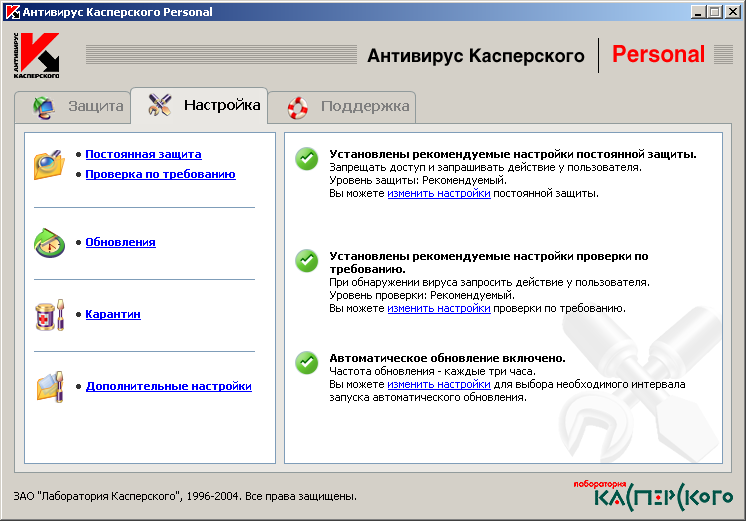Click the green checkmark beside Автоматическое обновление status

(x=307, y=363)
